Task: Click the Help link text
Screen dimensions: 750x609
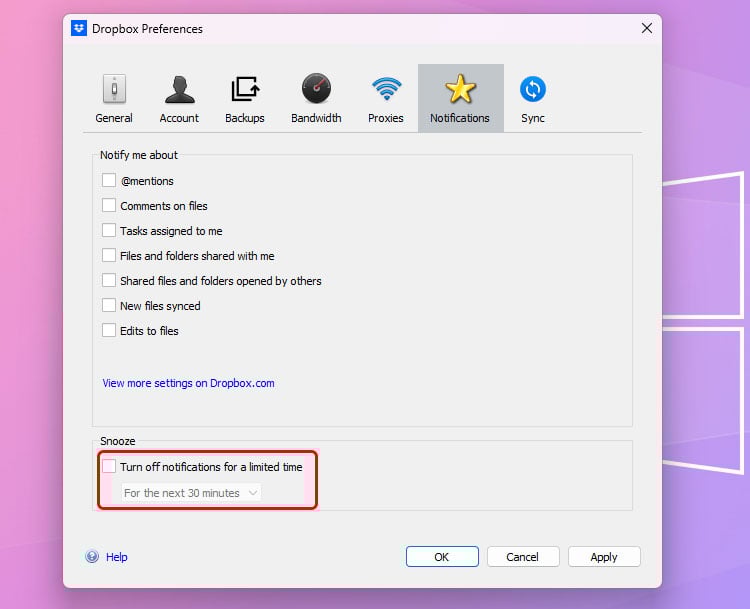Action: tap(116, 557)
